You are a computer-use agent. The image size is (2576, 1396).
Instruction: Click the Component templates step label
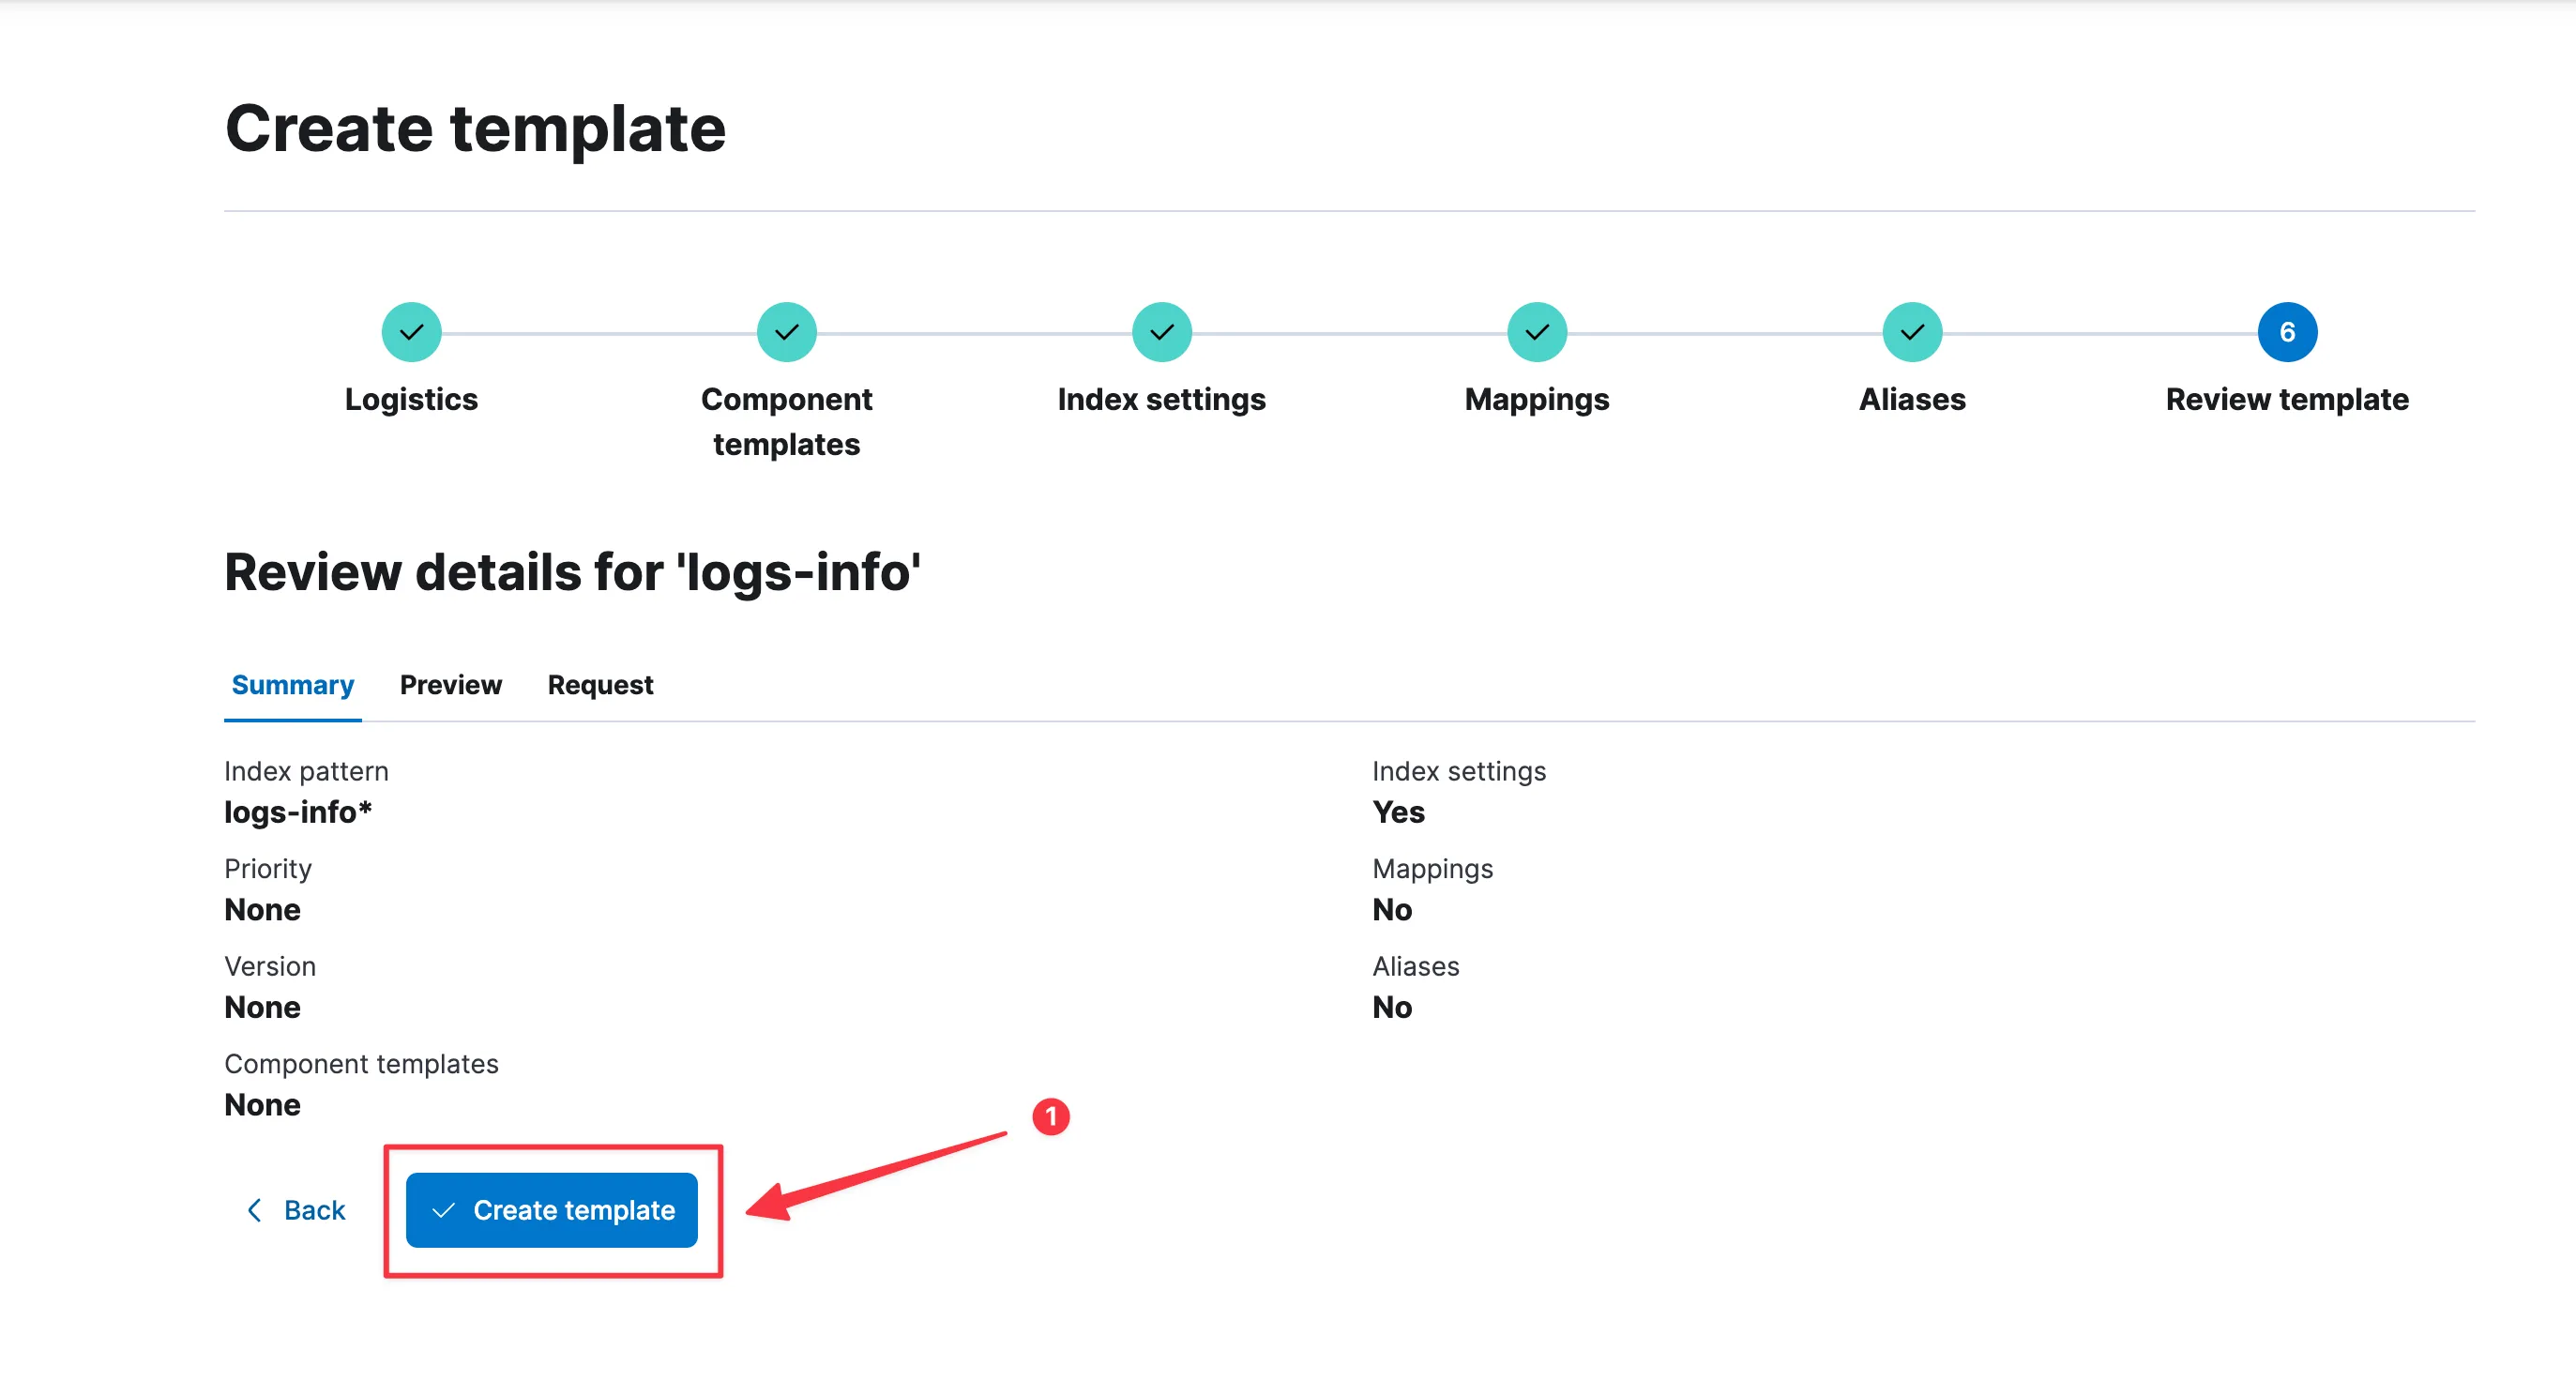point(786,421)
